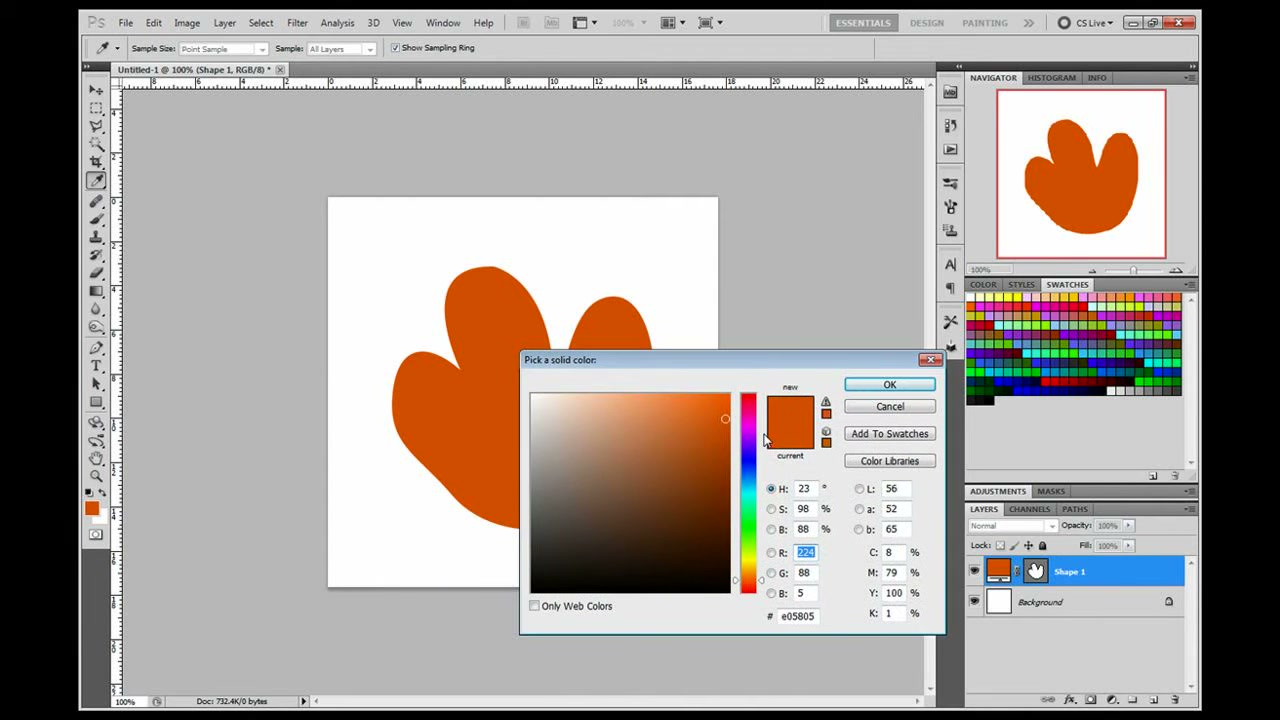Viewport: 1280px width, 720px height.
Task: Select the S saturation radio button
Action: click(x=771, y=509)
